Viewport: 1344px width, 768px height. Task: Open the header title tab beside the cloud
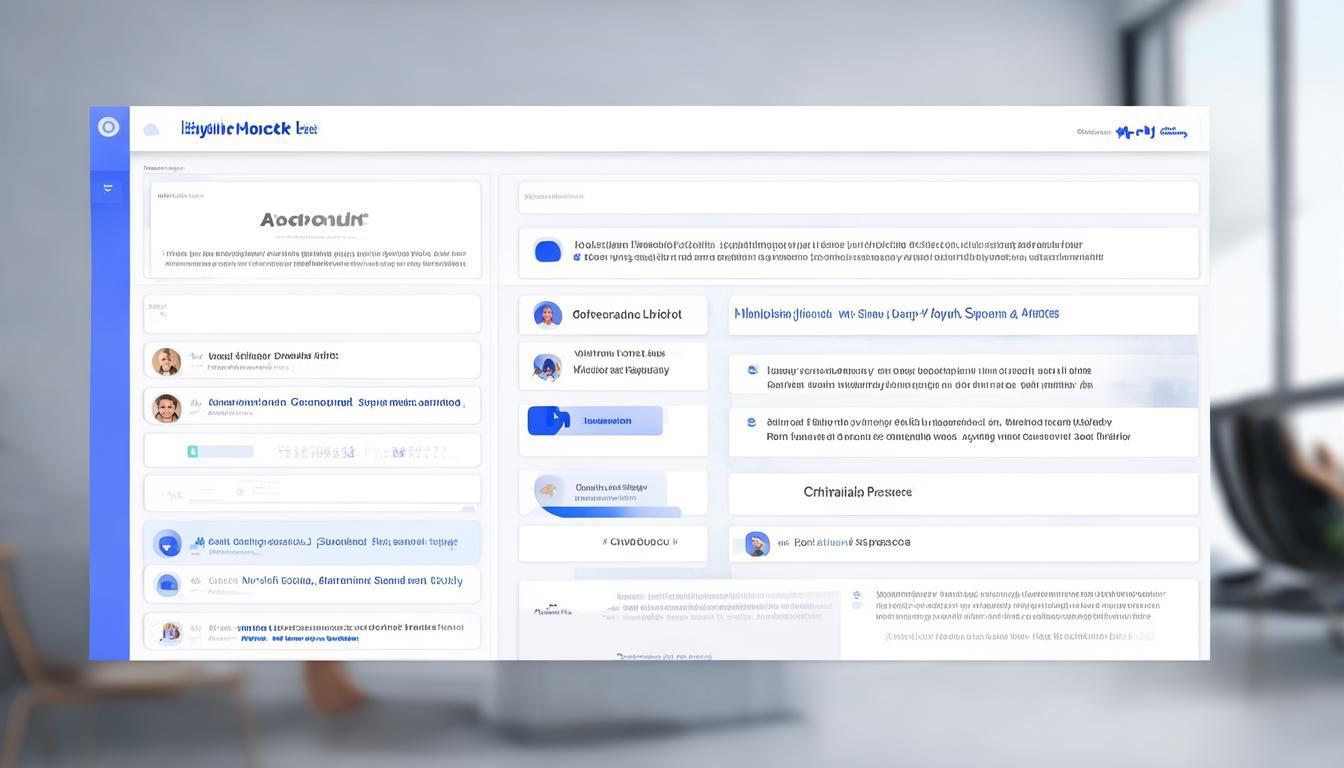pos(249,129)
